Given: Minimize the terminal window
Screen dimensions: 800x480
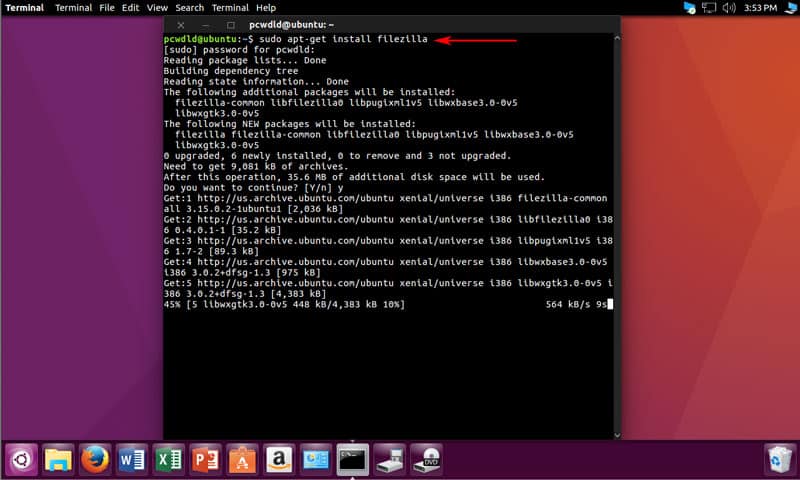Looking at the screenshot, I should point(205,25).
